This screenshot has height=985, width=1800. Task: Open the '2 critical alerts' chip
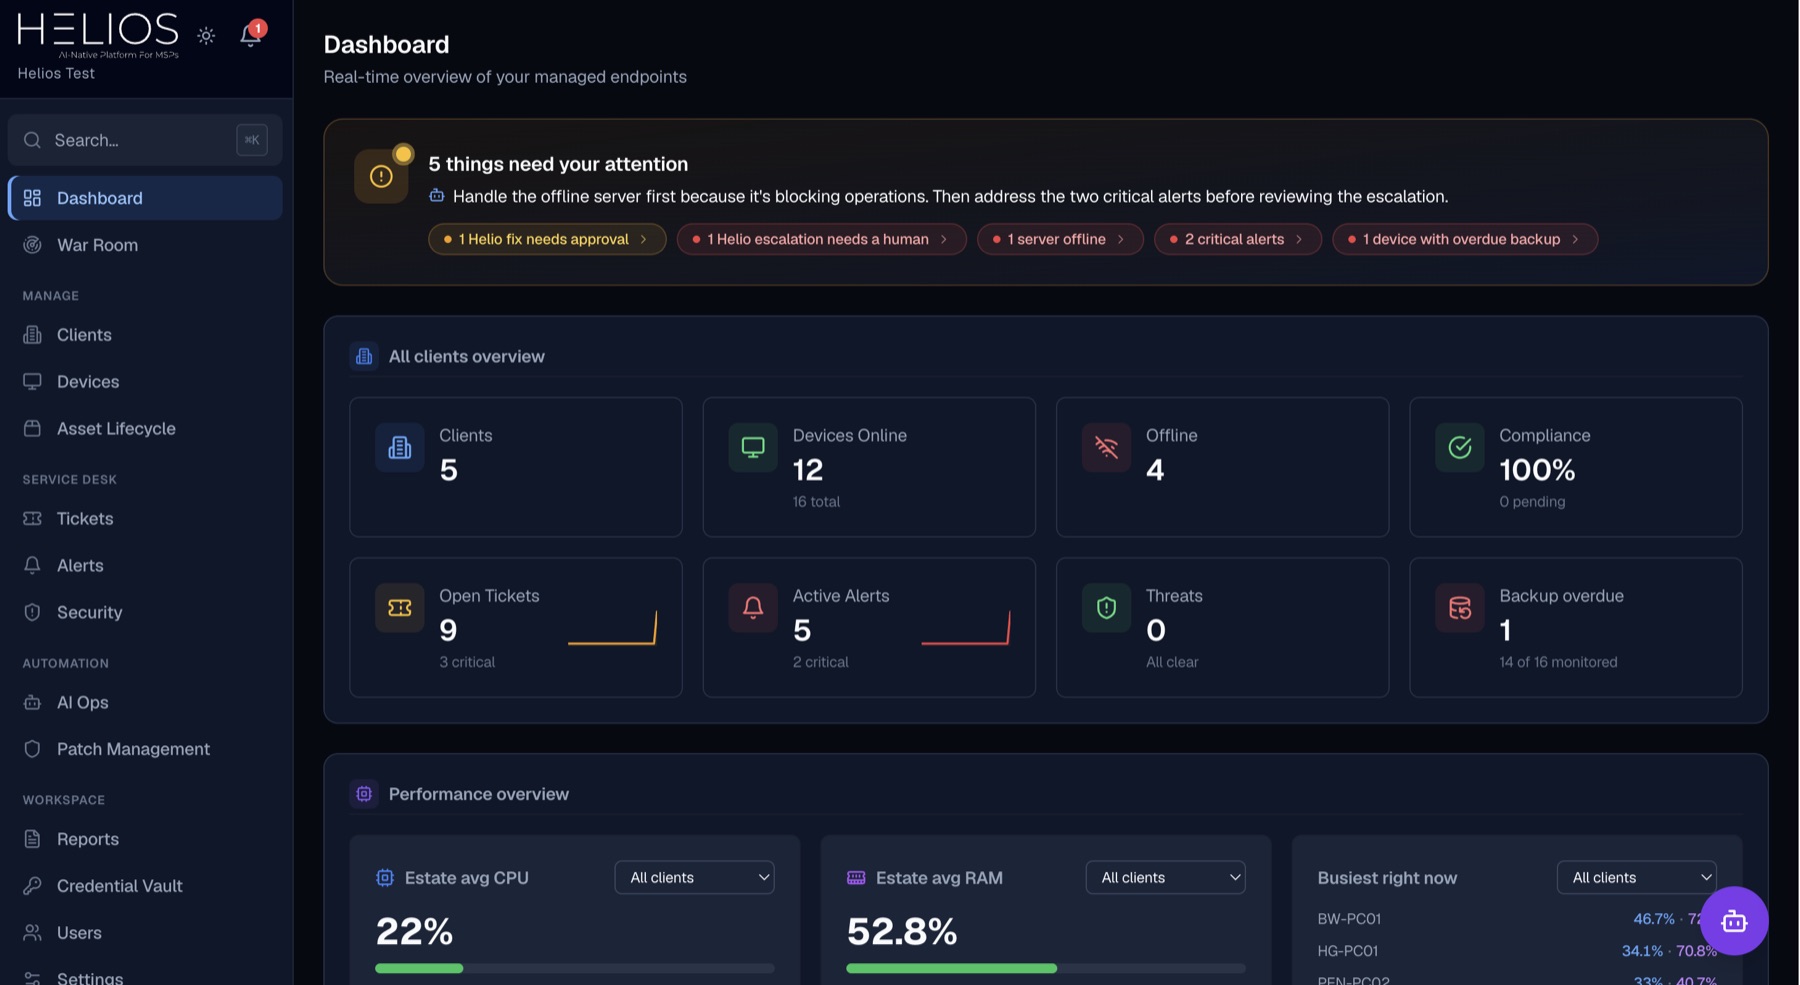[x=1238, y=240]
